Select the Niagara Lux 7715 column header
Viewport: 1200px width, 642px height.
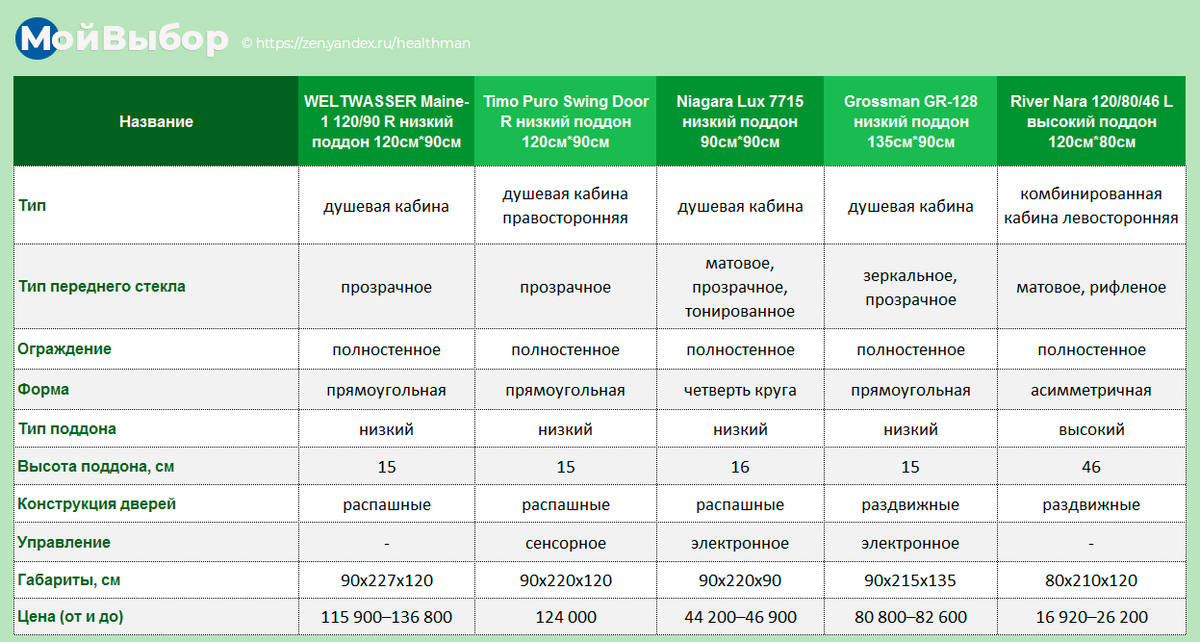coord(740,121)
